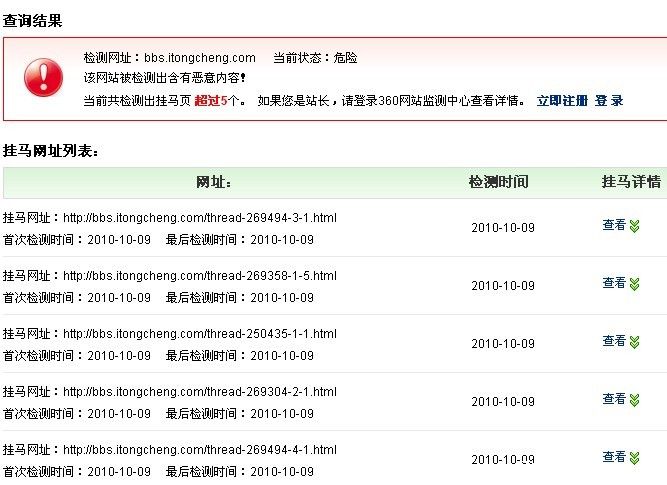The width and height of the screenshot is (667, 485).
Task: Click detection date in thread-269358-1-5 row
Action: (x=503, y=286)
